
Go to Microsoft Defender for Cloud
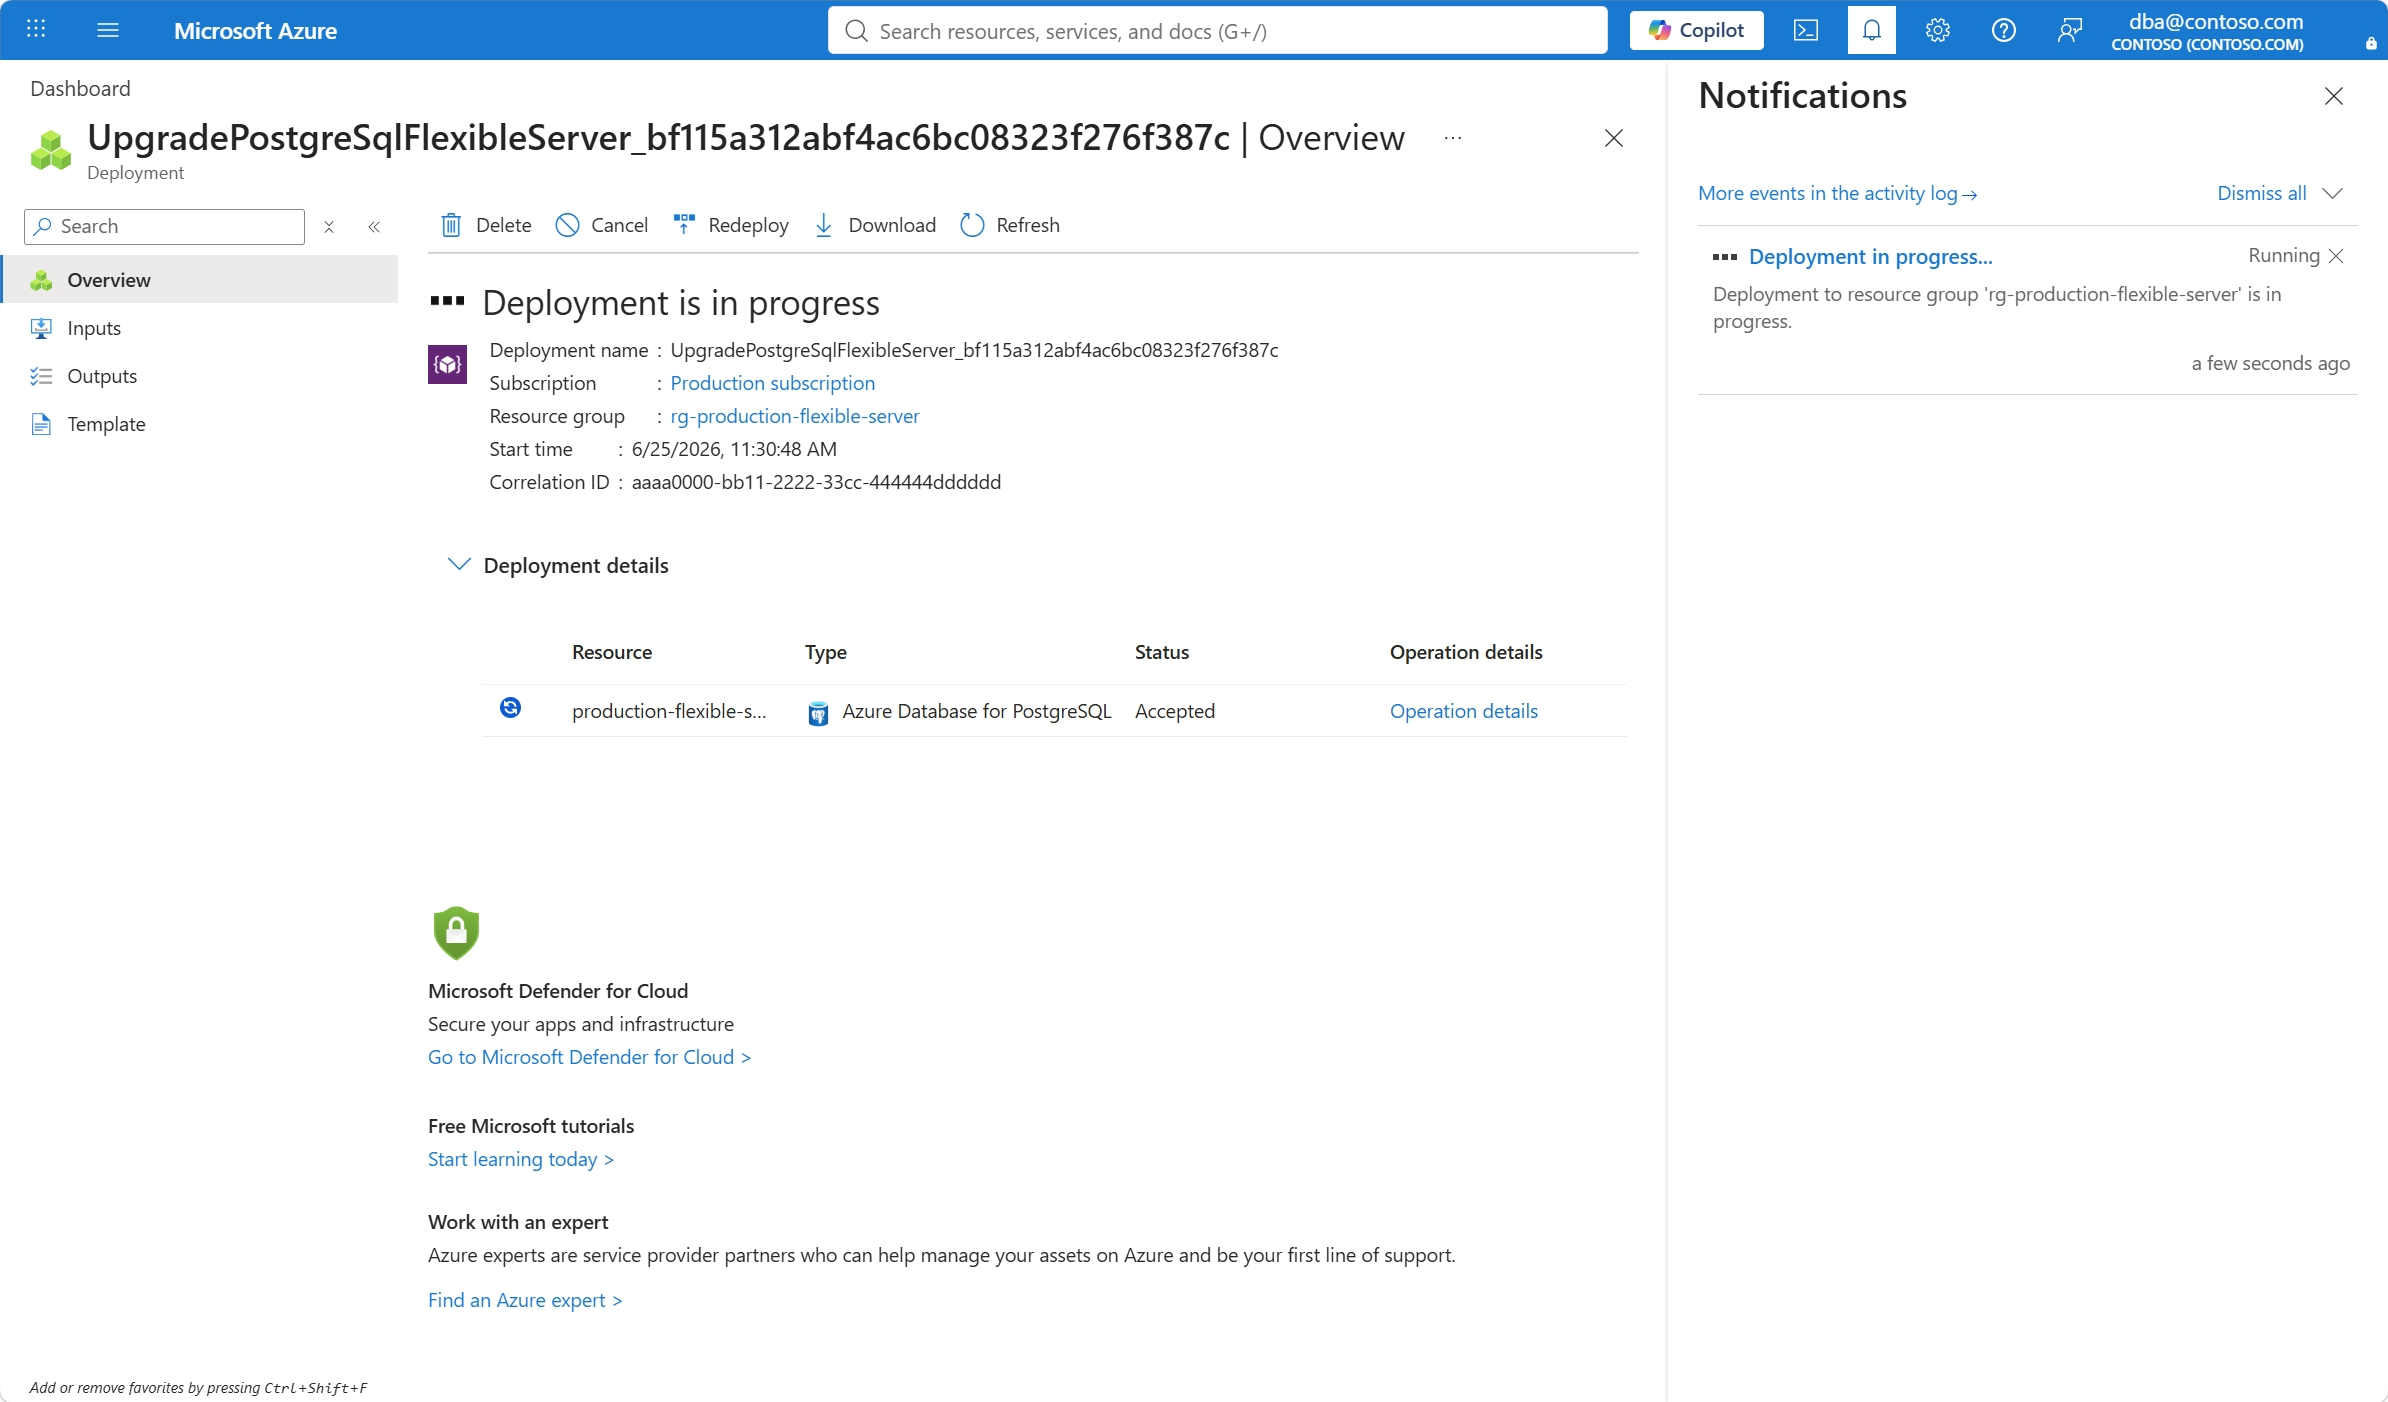point(589,1057)
